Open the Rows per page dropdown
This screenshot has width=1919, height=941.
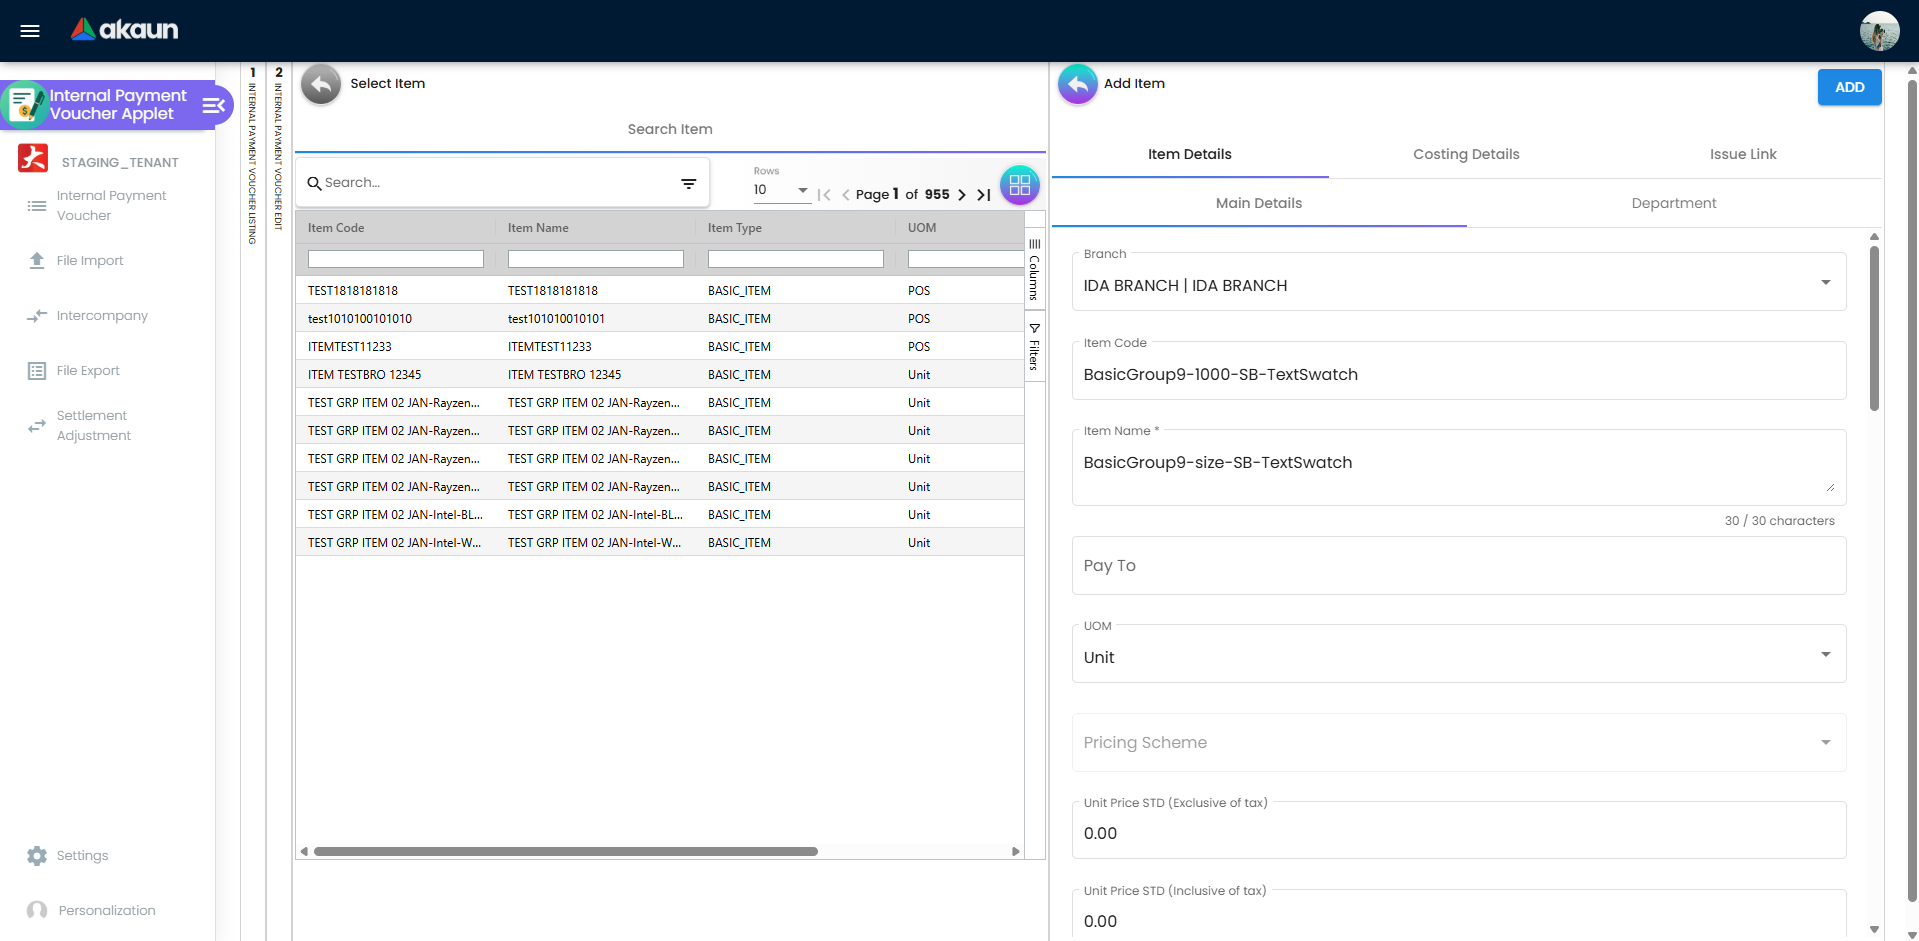click(781, 190)
